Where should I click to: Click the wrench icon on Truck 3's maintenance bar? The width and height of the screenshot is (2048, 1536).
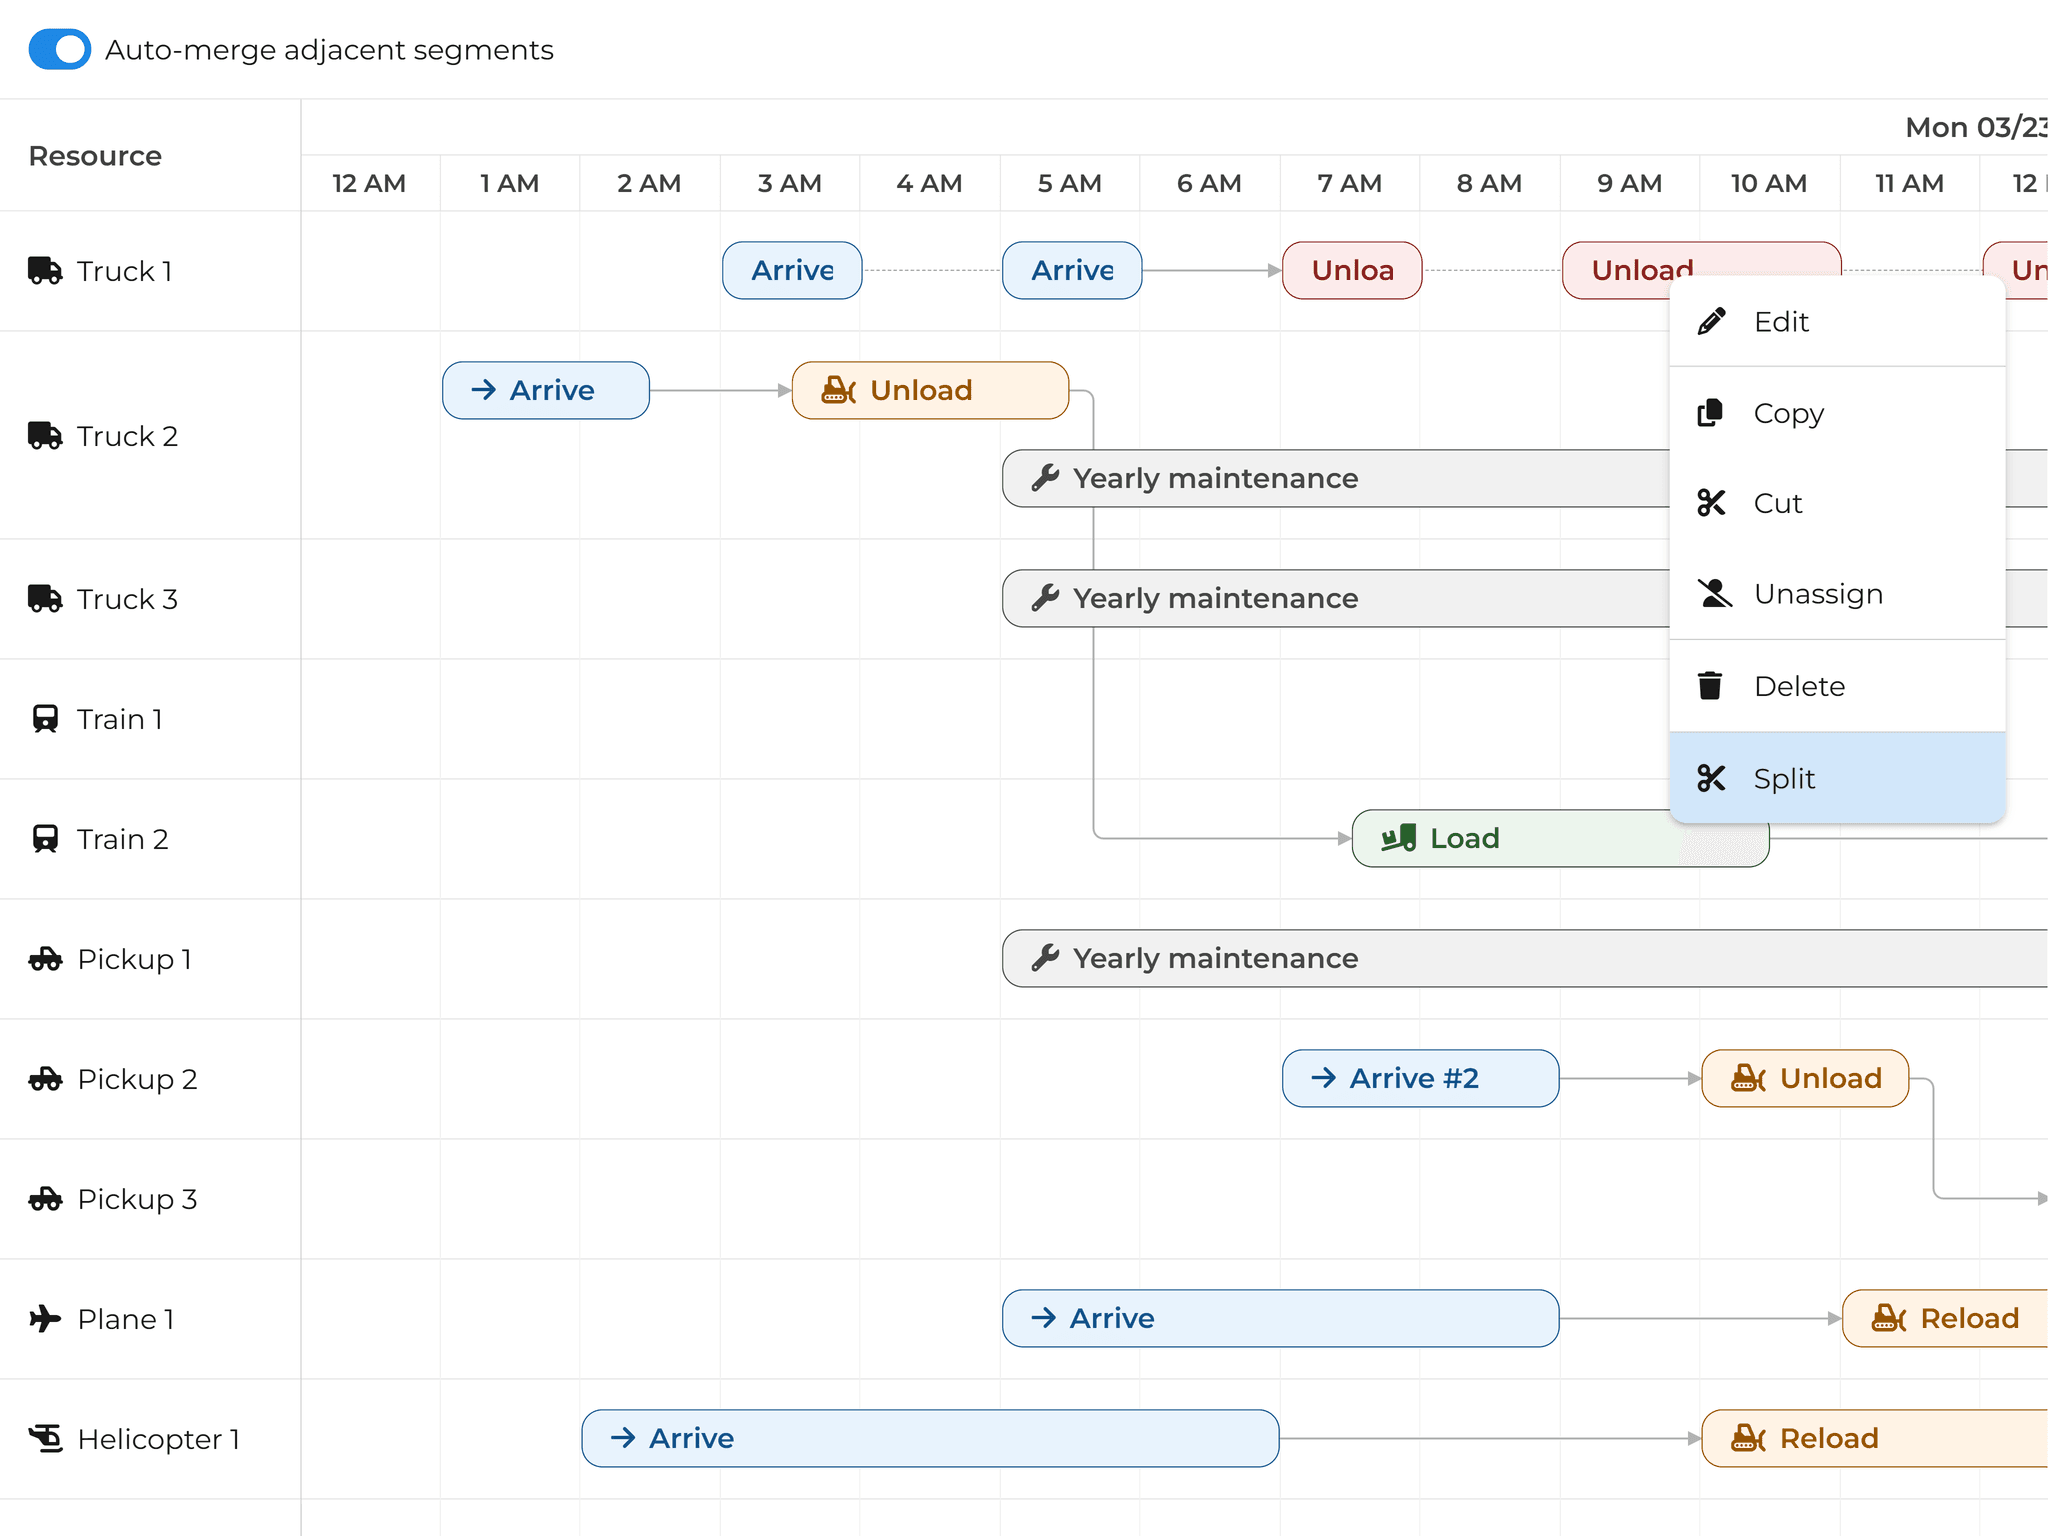[1044, 598]
